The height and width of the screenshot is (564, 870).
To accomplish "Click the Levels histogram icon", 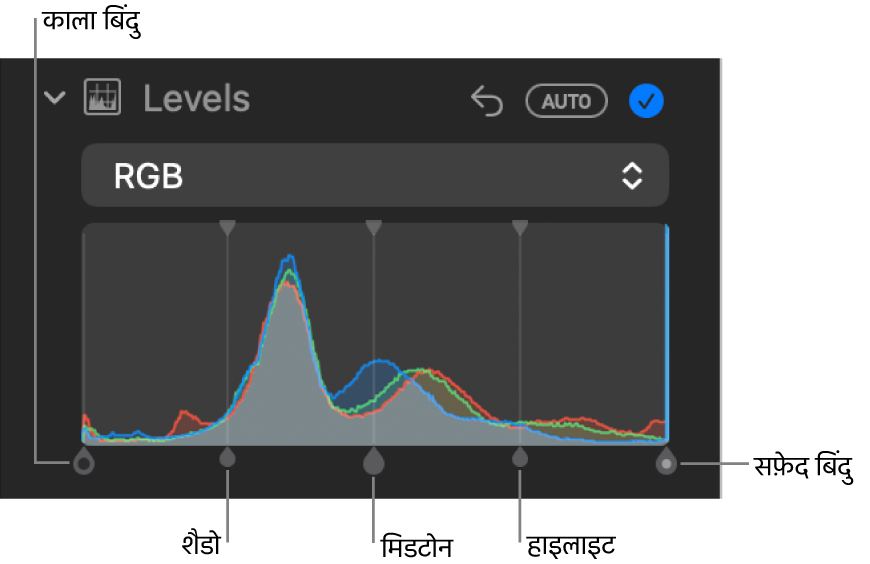I will [102, 98].
